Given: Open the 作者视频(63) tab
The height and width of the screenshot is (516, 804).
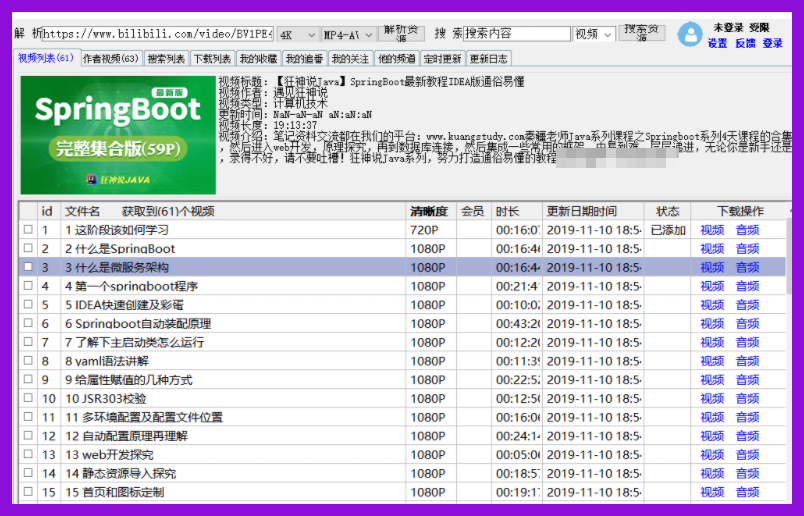Looking at the screenshot, I should click(111, 58).
